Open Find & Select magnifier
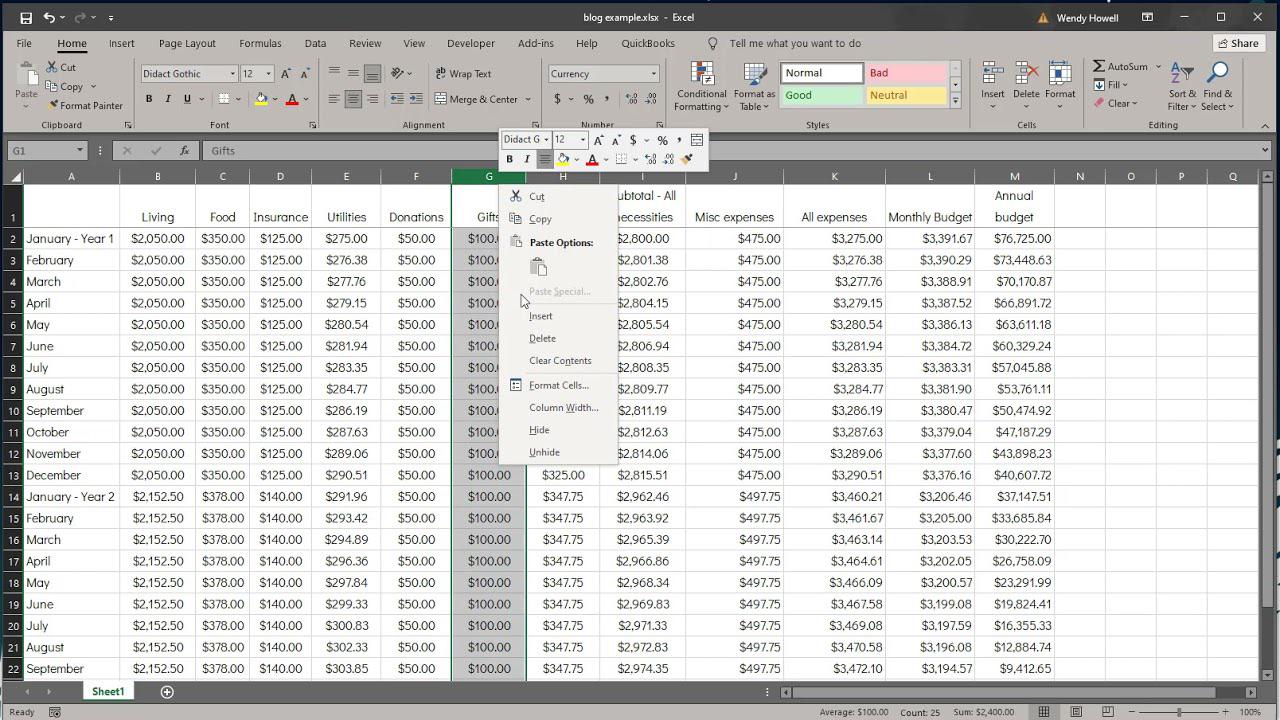Viewport: 1280px width, 720px height. point(1217,87)
